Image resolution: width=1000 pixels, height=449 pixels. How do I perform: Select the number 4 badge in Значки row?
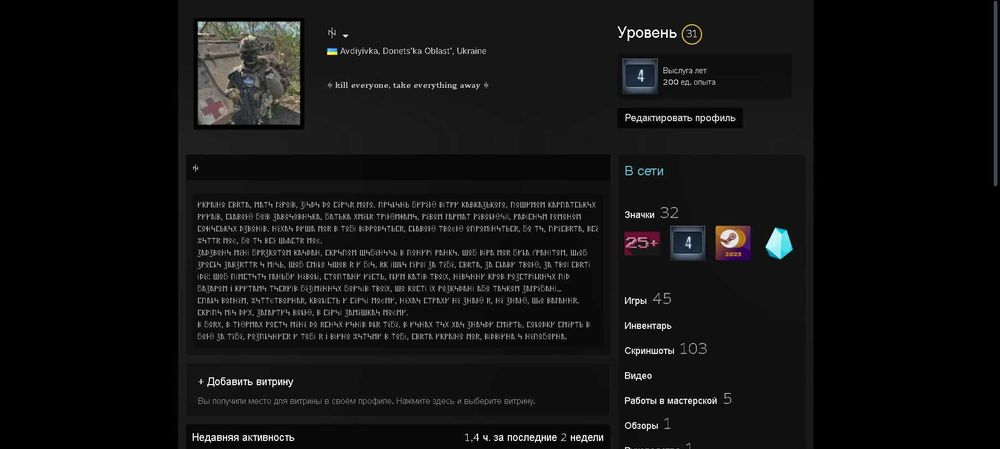(688, 243)
